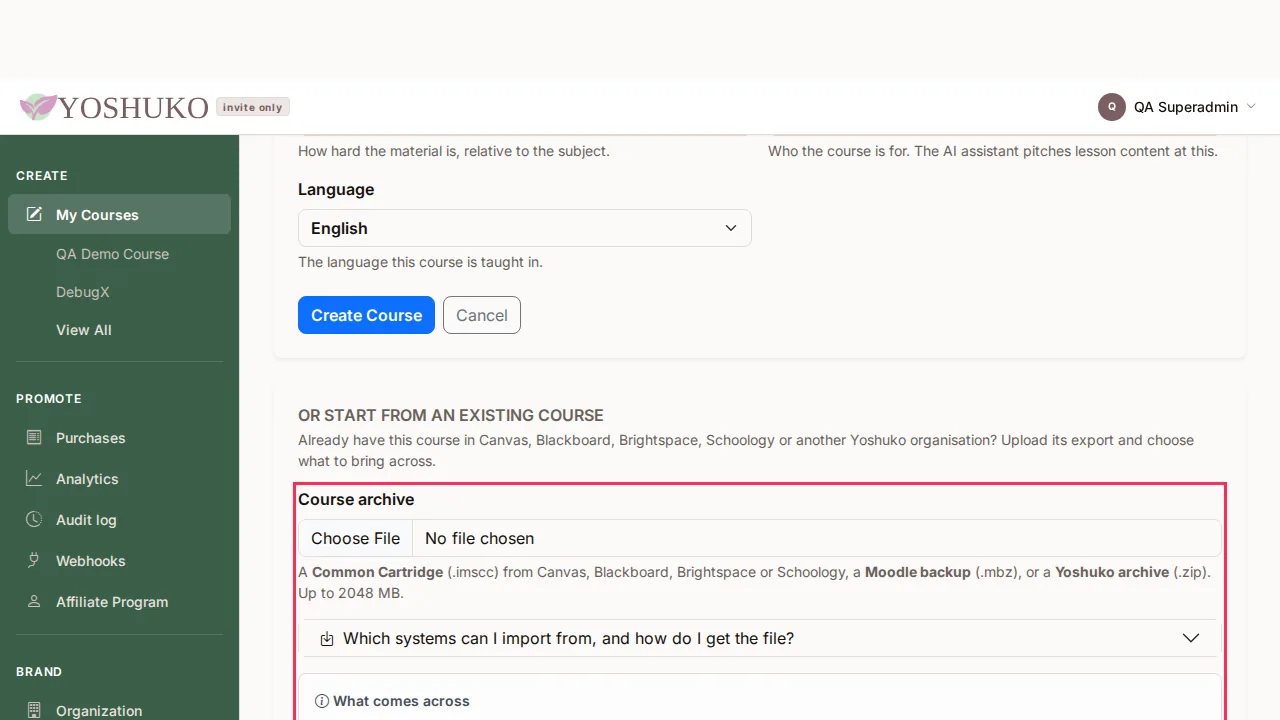Click the info icon beside 'What comes across'
This screenshot has width=1280, height=720.
(x=322, y=701)
